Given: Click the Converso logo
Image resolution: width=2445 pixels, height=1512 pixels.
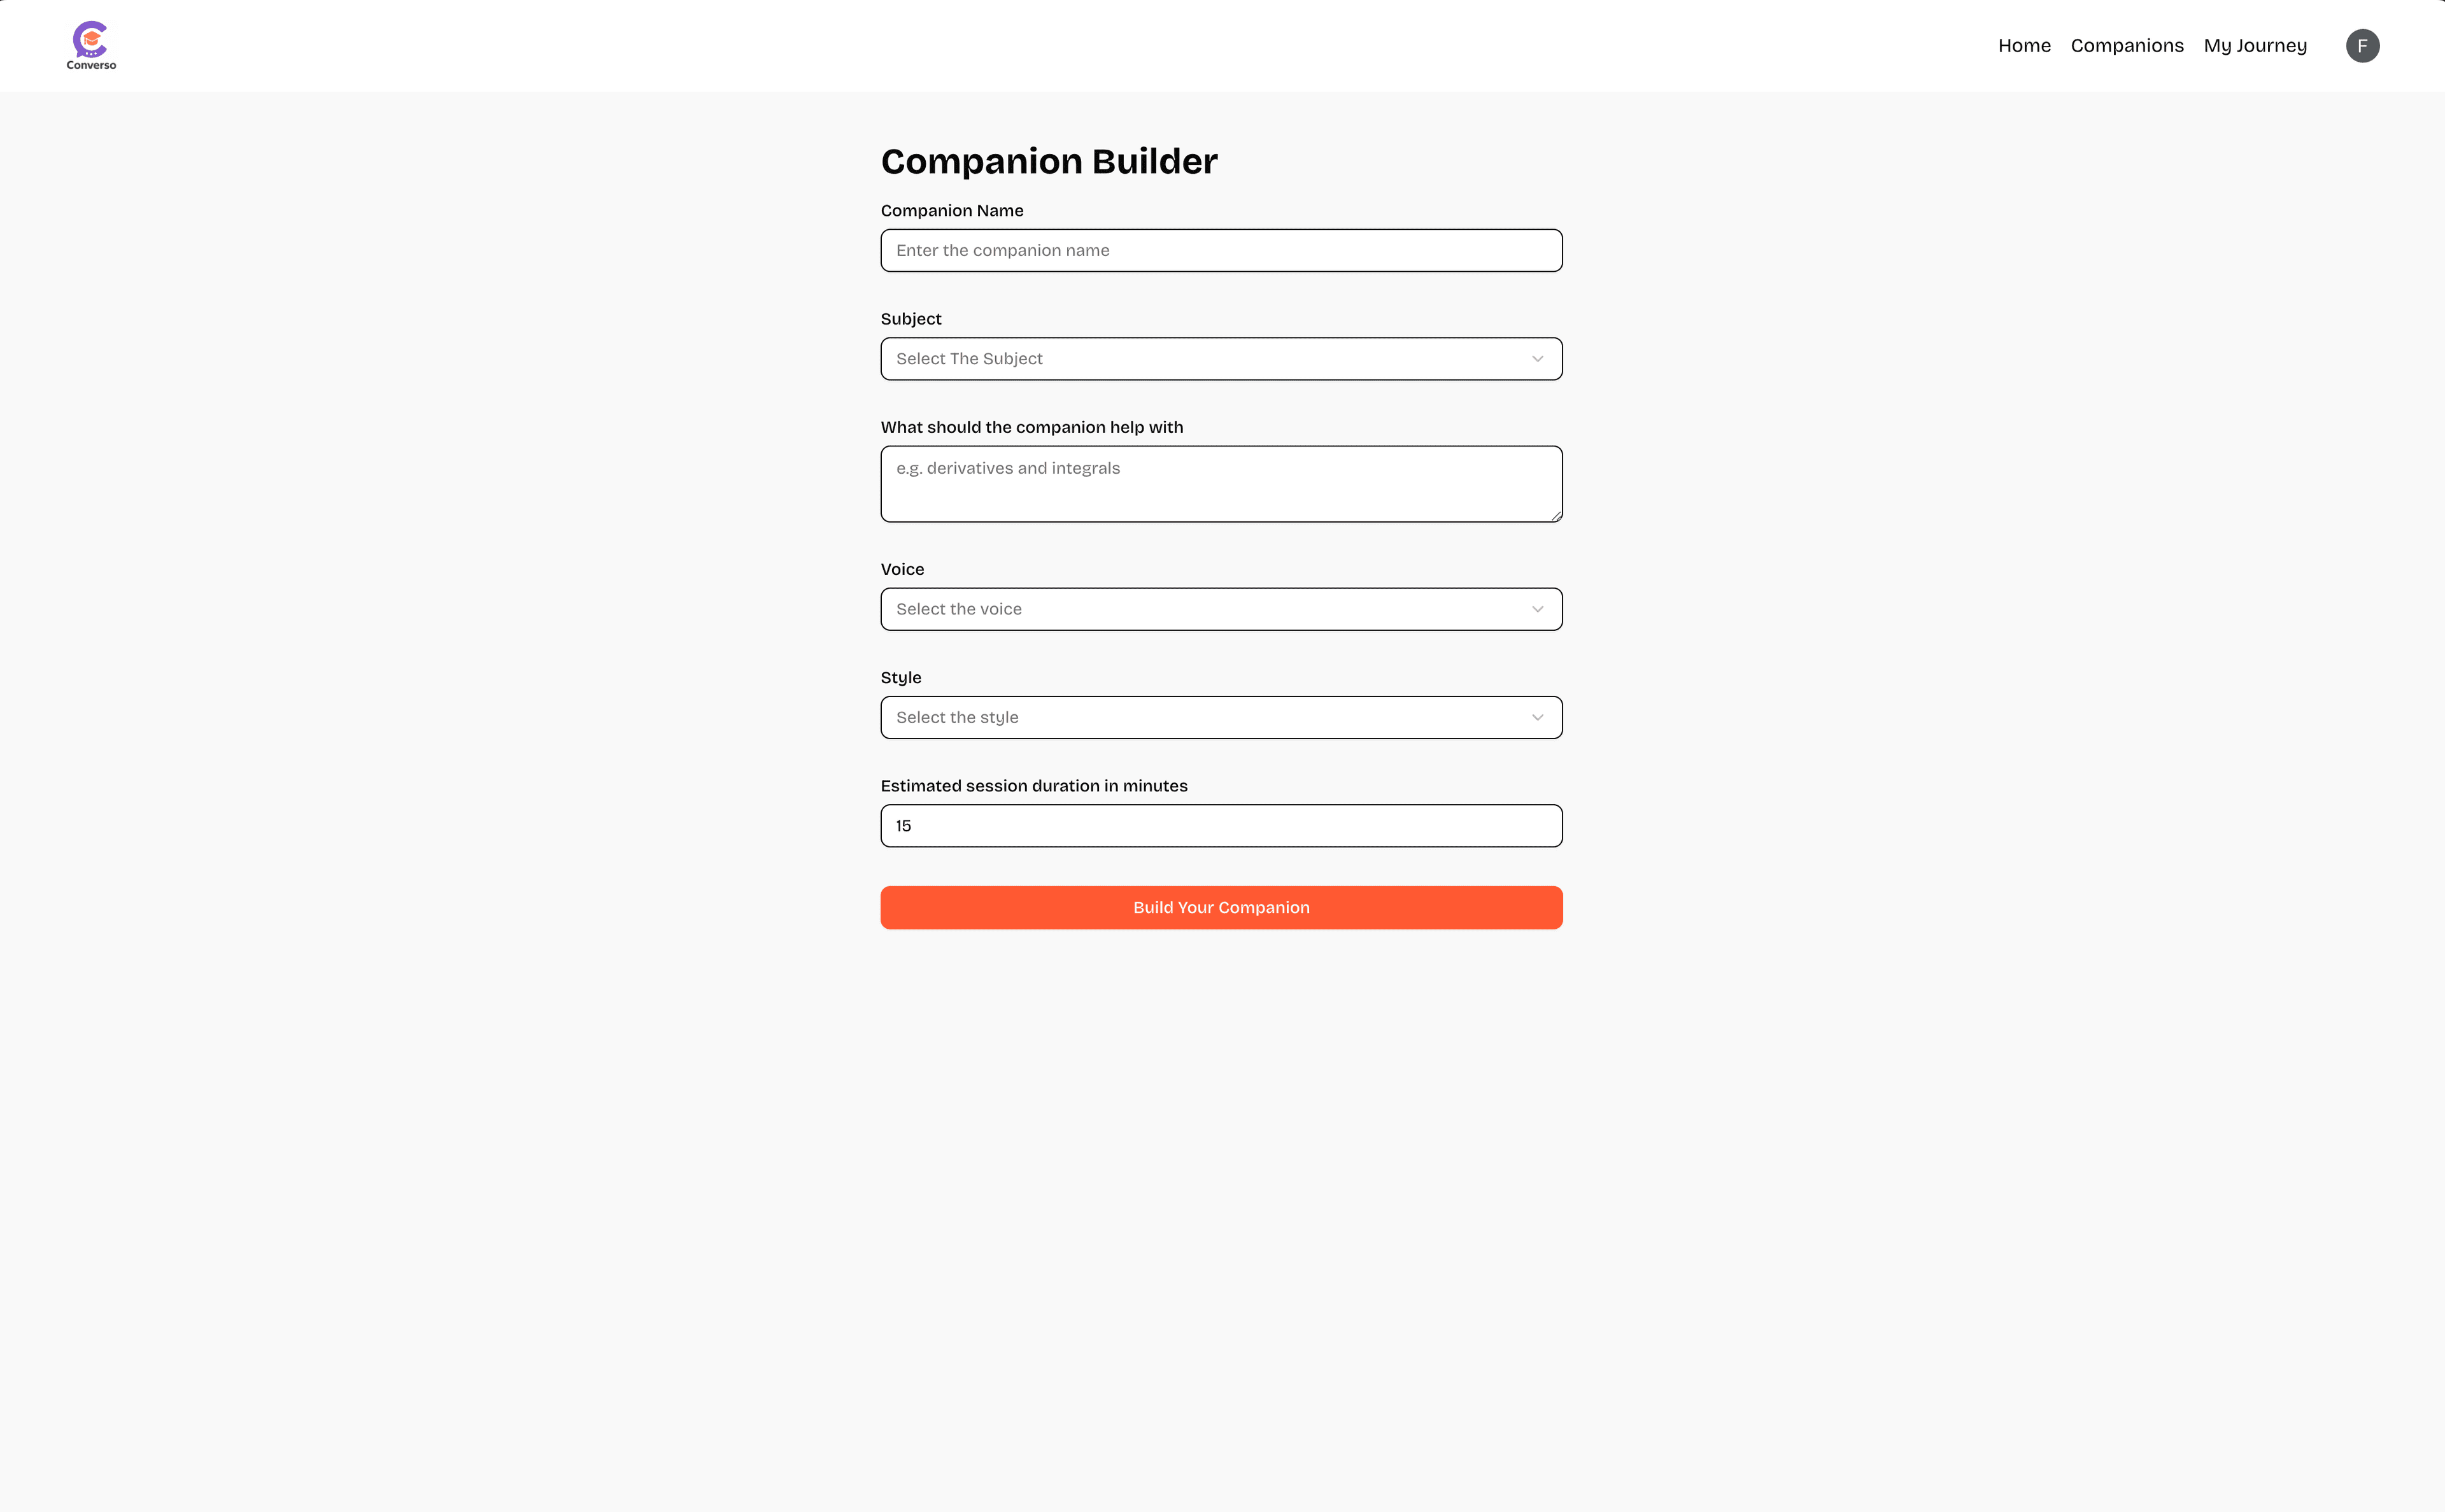Looking at the screenshot, I should click(x=91, y=46).
